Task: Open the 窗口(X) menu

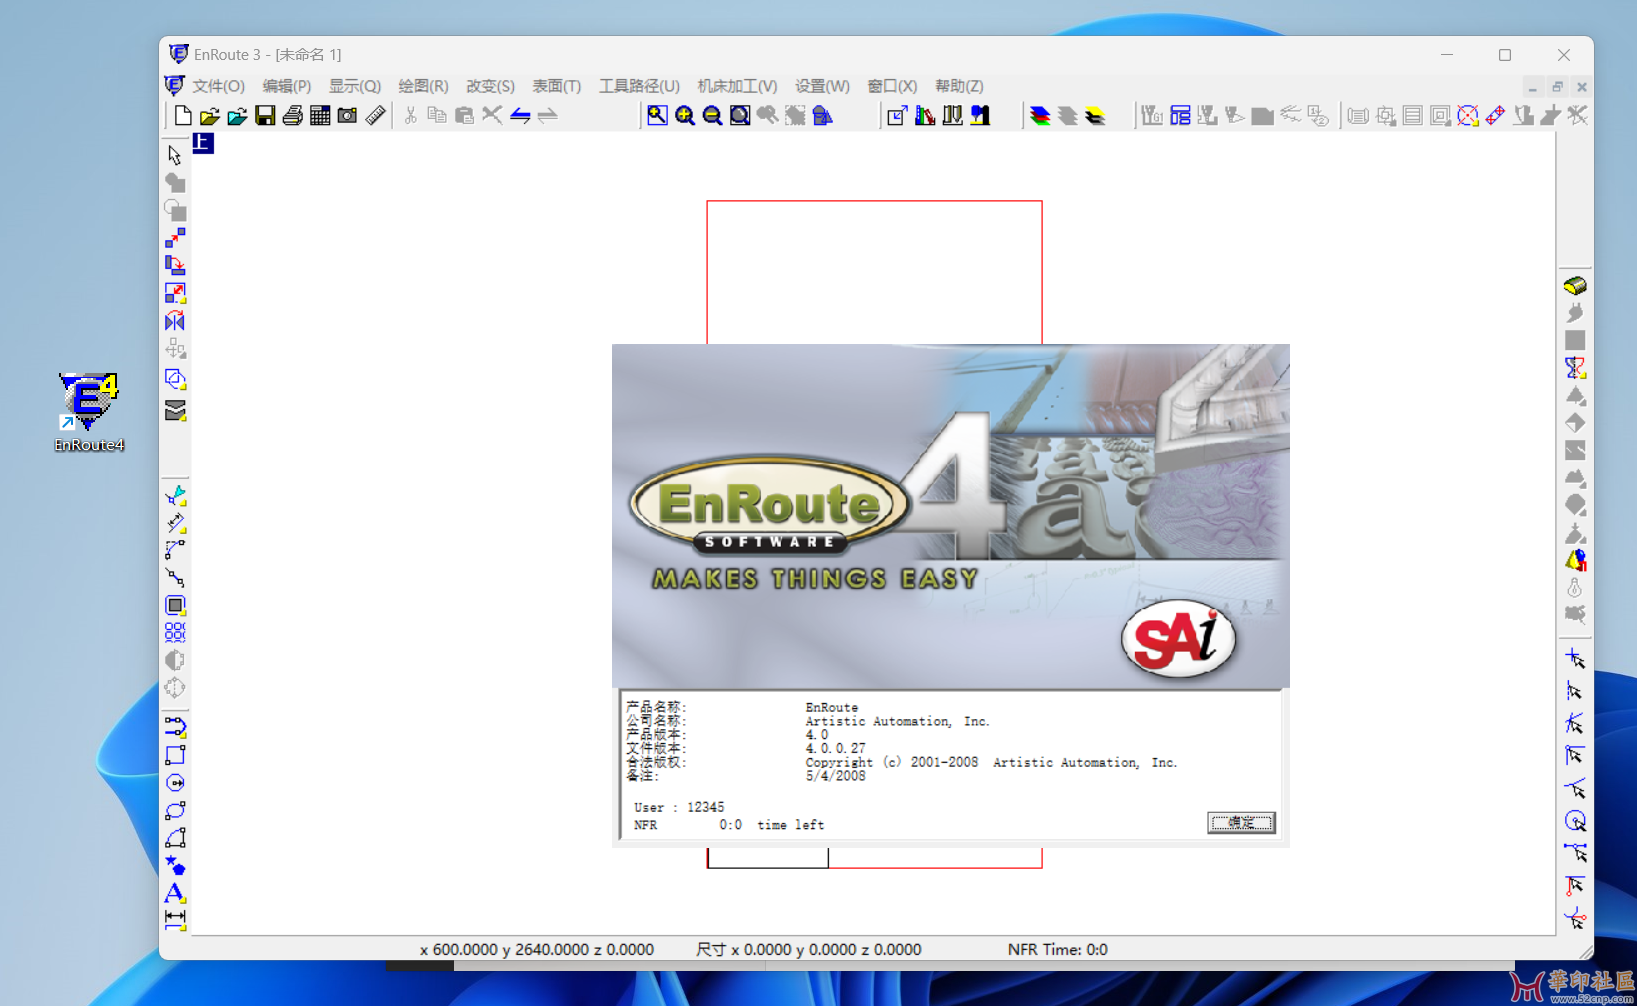Action: 892,86
